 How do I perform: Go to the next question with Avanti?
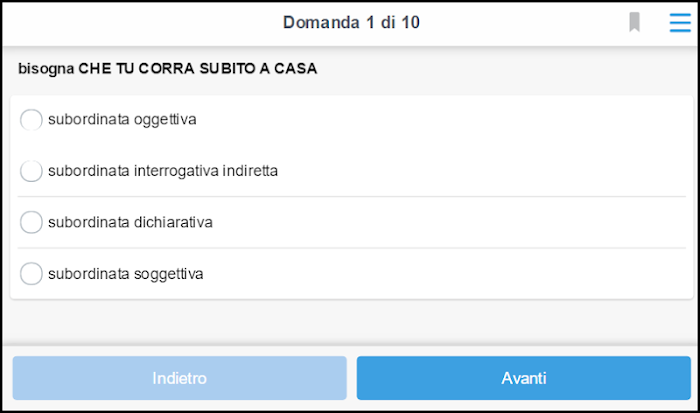pyautogui.click(x=524, y=378)
